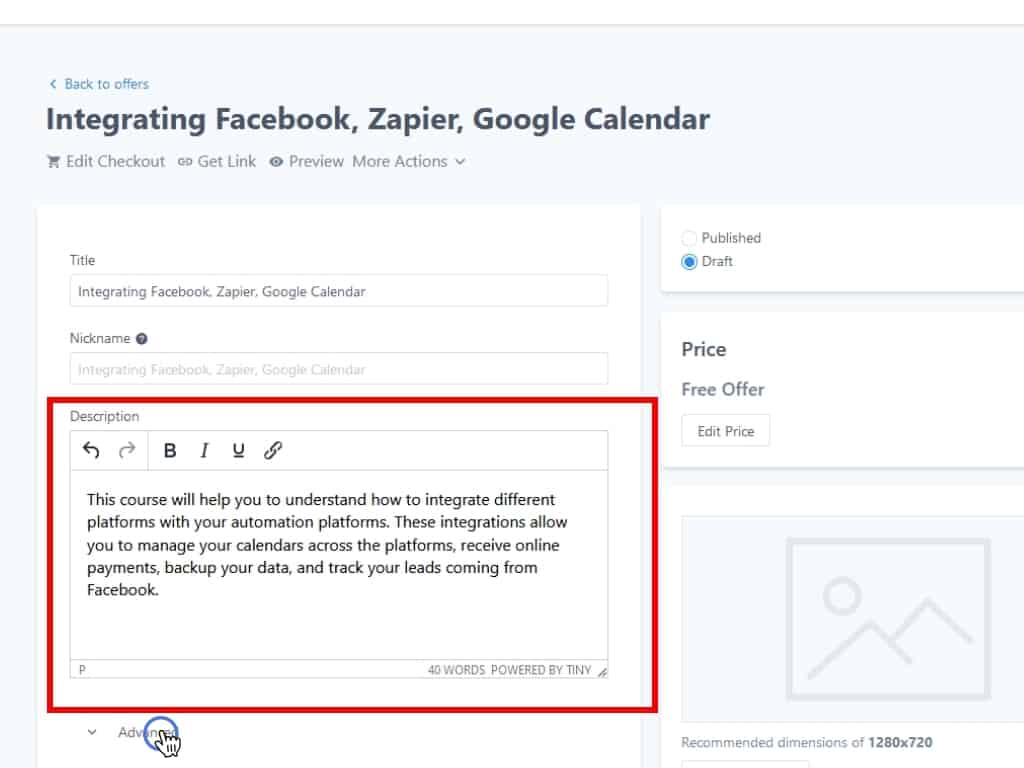Expand the Advanced section
Image resolution: width=1024 pixels, height=768 pixels.
[x=135, y=732]
